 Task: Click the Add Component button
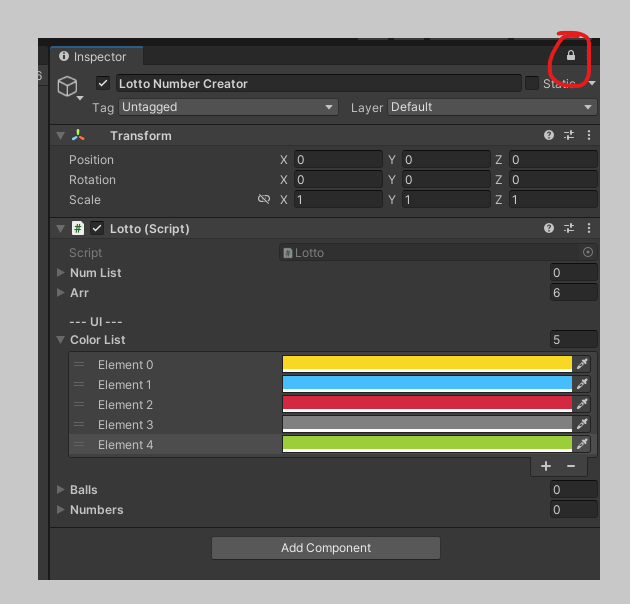coord(326,548)
